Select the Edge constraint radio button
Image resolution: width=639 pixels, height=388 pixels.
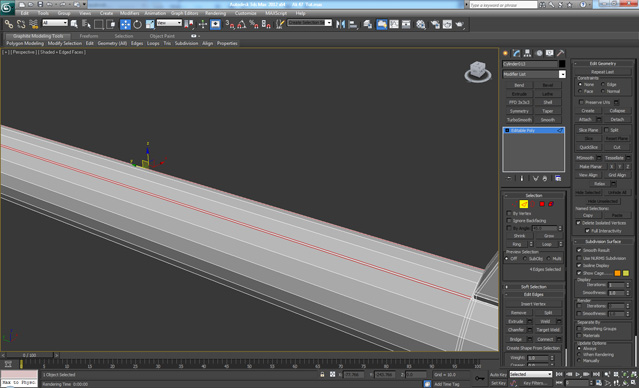[x=603, y=84]
